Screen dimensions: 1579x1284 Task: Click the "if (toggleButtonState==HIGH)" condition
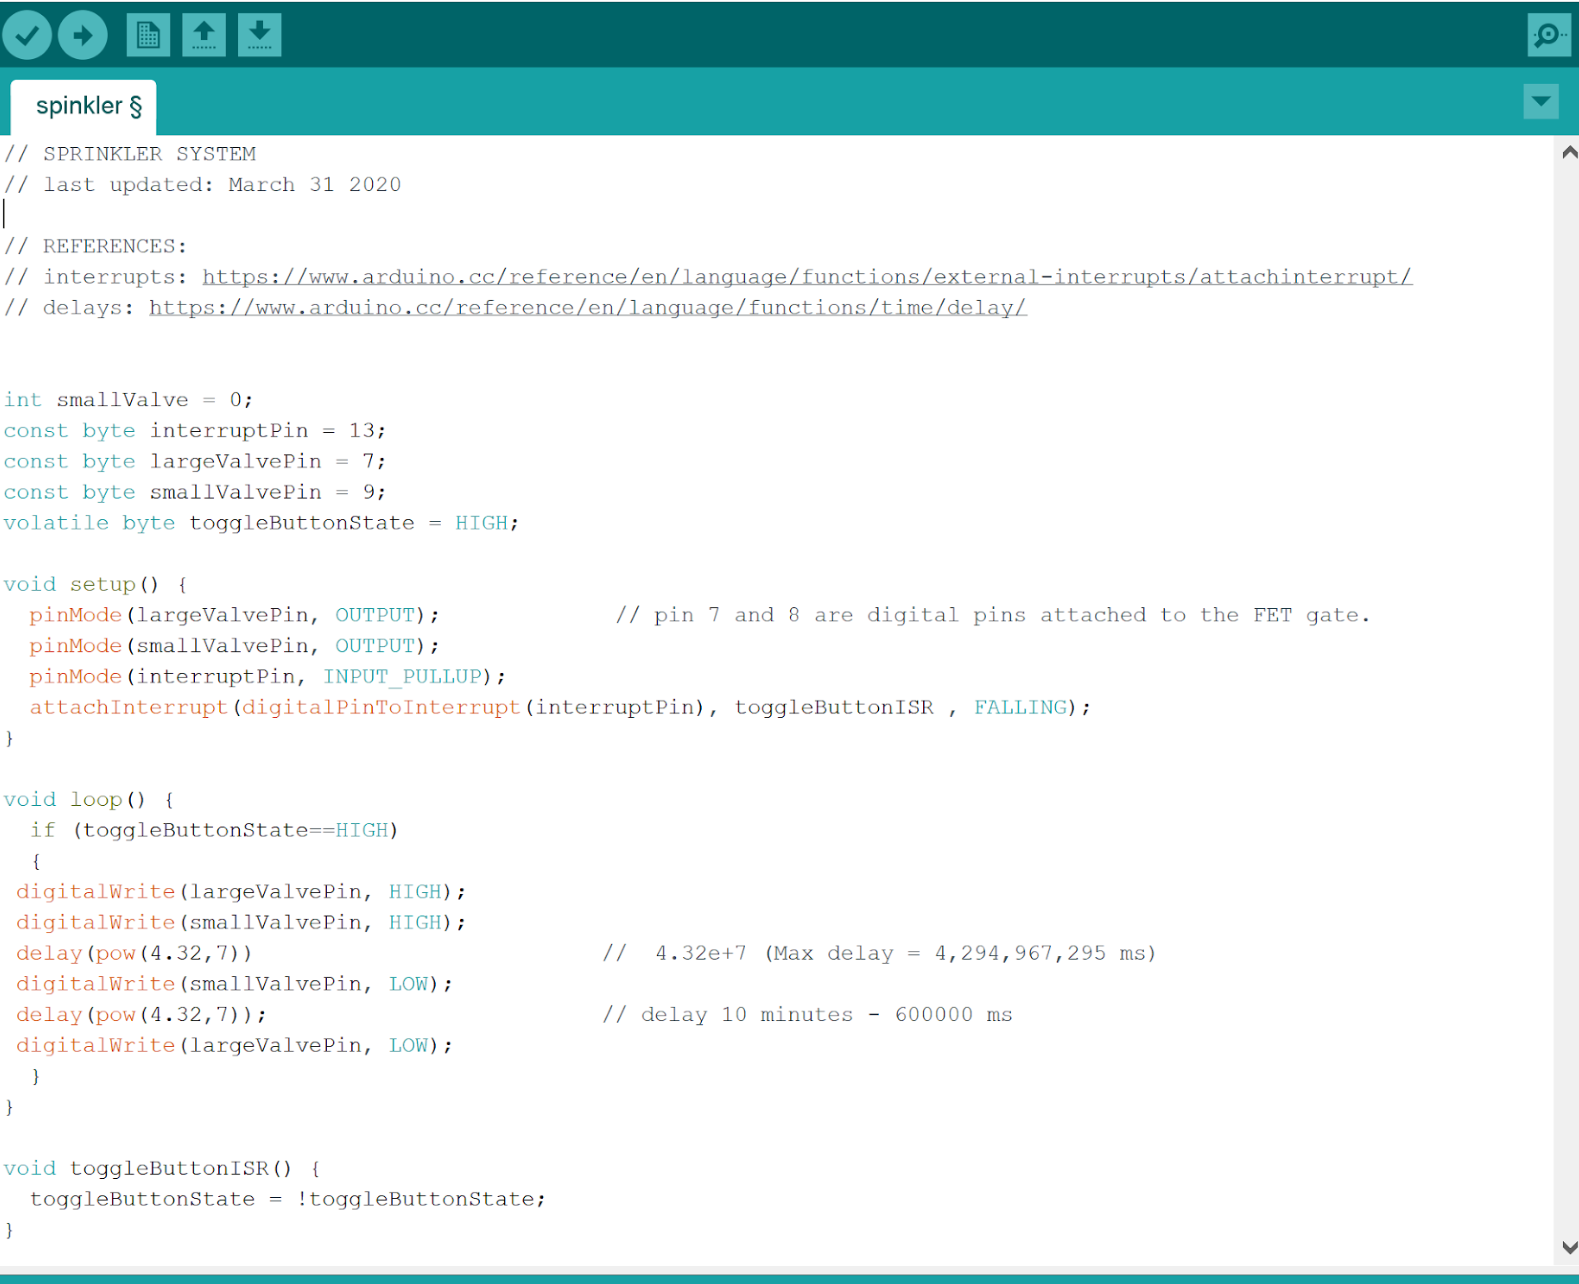coord(214,830)
